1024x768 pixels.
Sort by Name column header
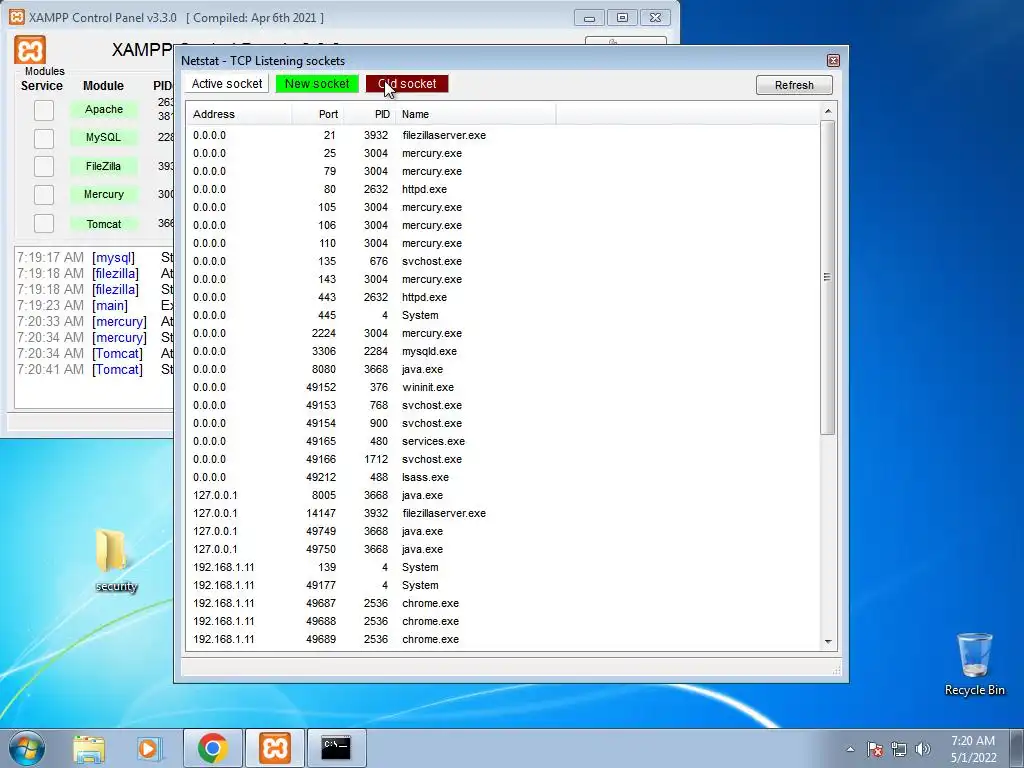click(476, 114)
